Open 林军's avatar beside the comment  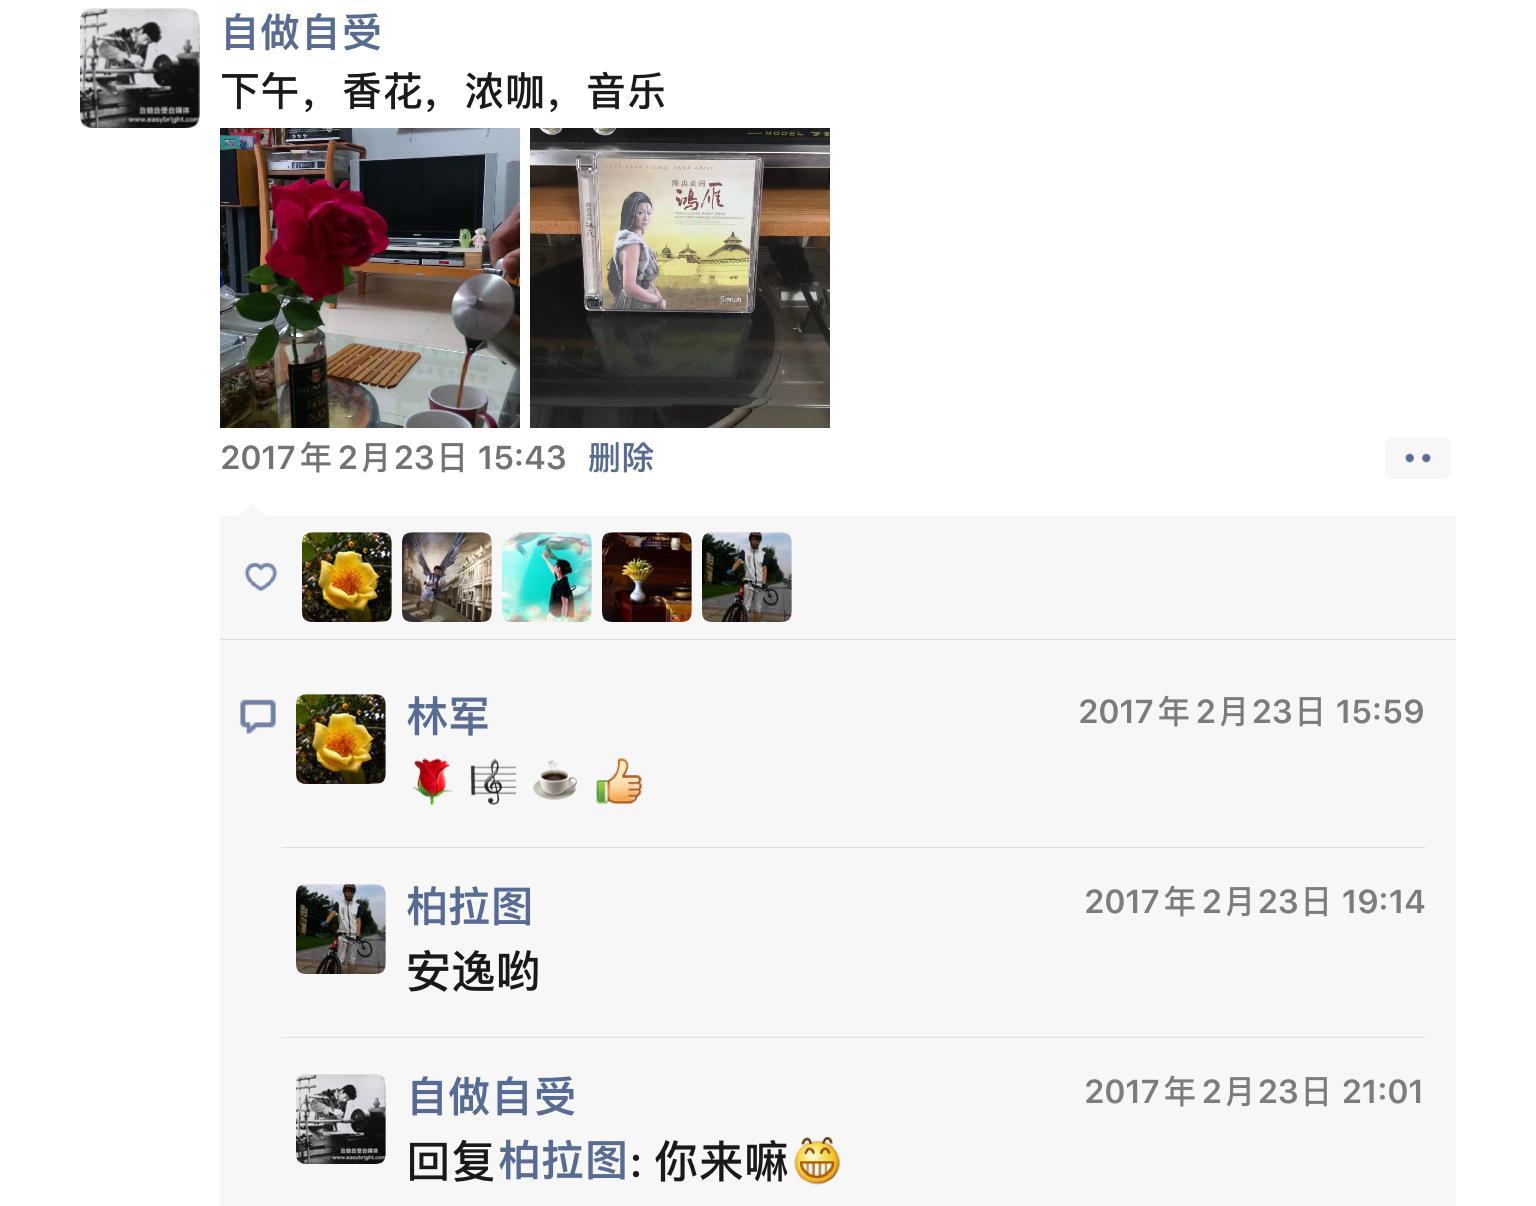341,739
